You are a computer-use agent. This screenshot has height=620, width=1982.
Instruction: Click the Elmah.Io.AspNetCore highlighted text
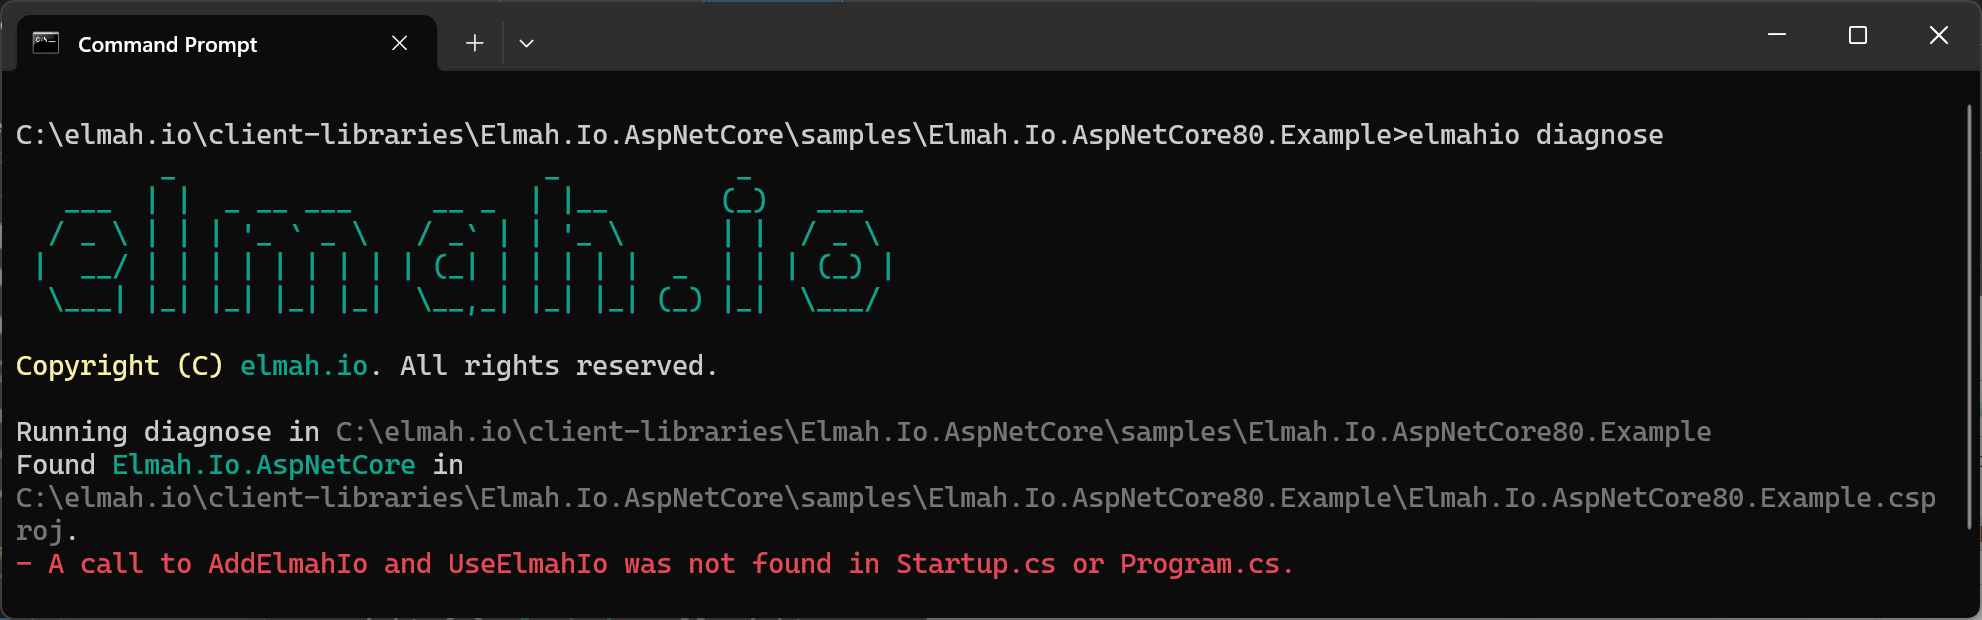(x=263, y=464)
